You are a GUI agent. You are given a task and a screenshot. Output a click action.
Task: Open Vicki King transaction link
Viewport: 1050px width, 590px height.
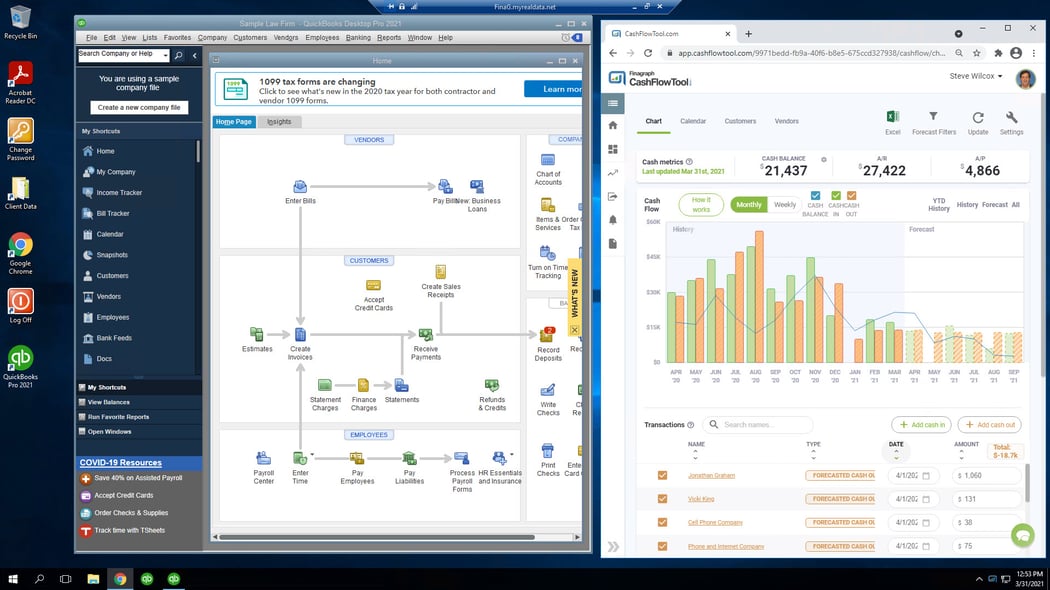coord(700,499)
